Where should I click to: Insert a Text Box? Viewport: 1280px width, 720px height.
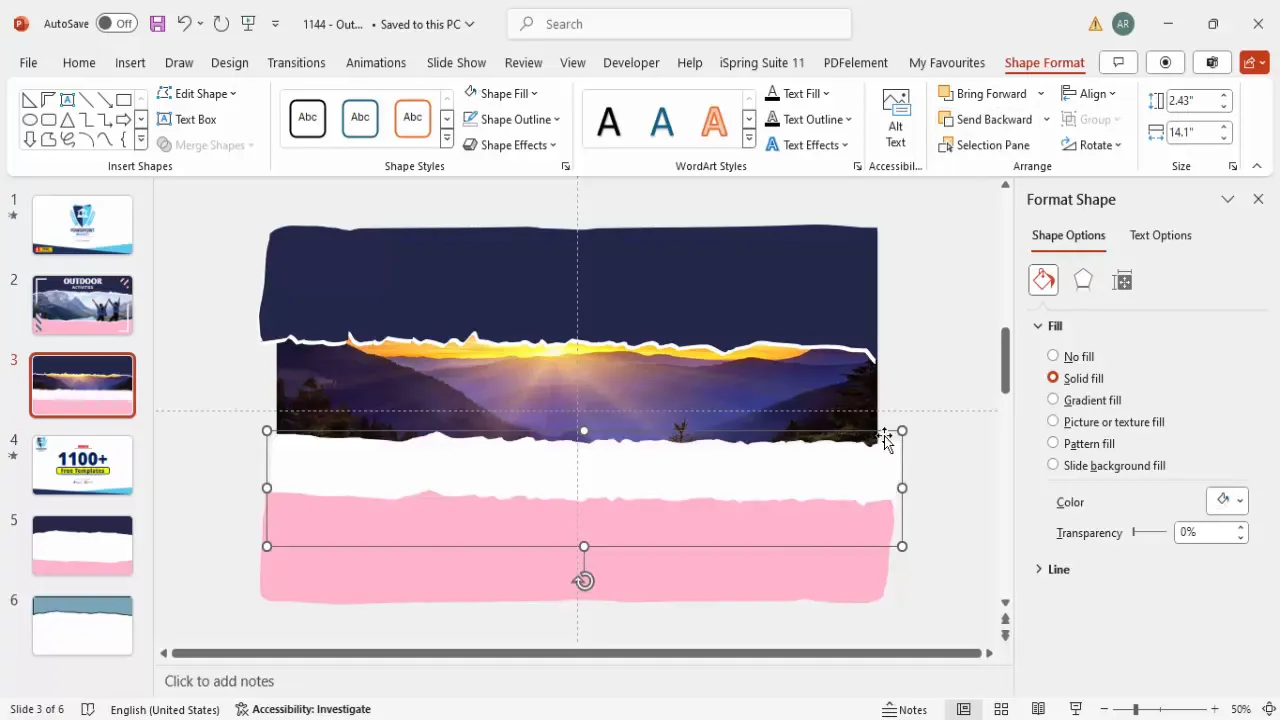coord(187,119)
